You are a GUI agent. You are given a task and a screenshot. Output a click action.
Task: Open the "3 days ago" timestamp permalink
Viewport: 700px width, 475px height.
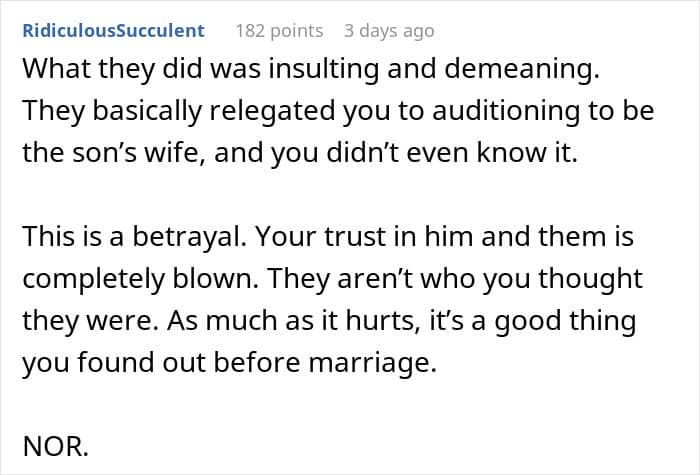(389, 30)
